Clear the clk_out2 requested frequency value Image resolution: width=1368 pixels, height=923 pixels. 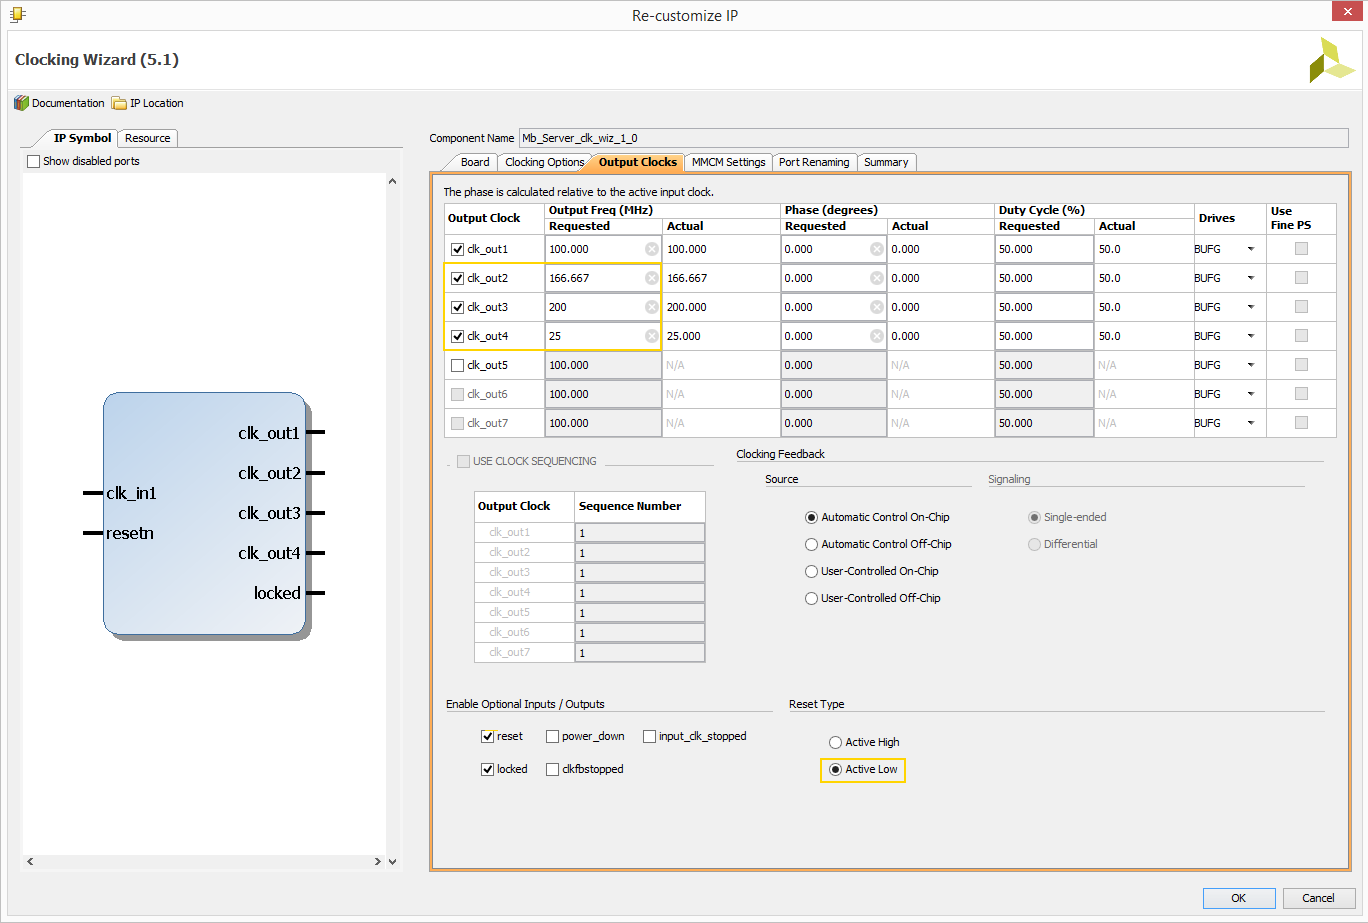pos(651,278)
